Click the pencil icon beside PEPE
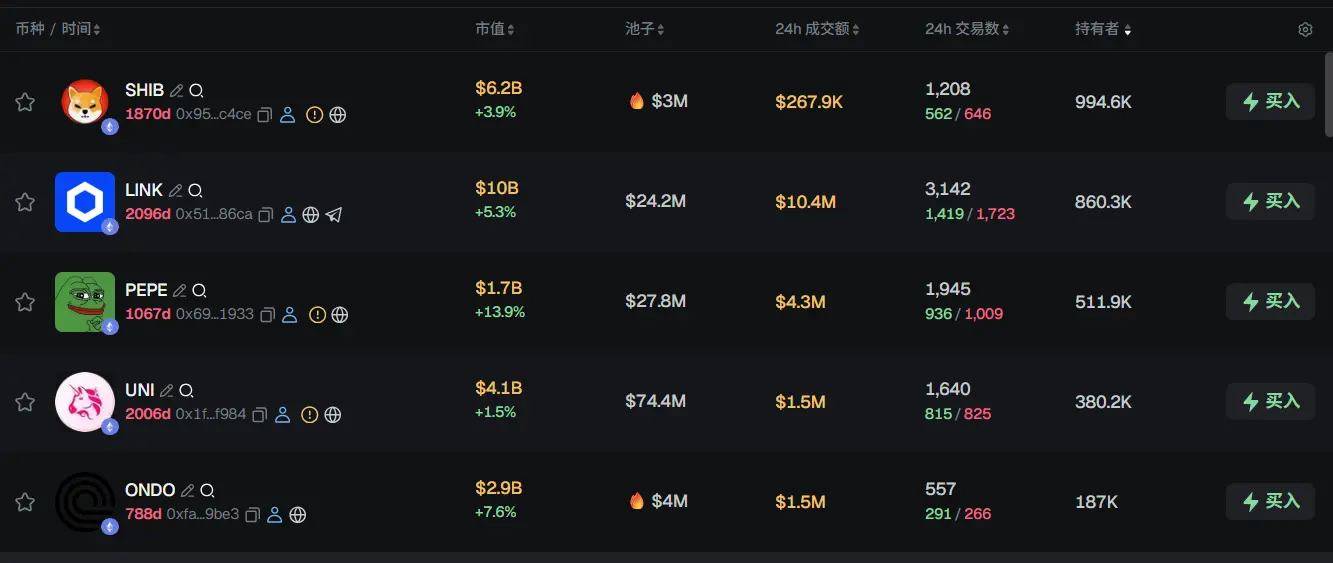1333x563 pixels. pyautogui.click(x=180, y=290)
